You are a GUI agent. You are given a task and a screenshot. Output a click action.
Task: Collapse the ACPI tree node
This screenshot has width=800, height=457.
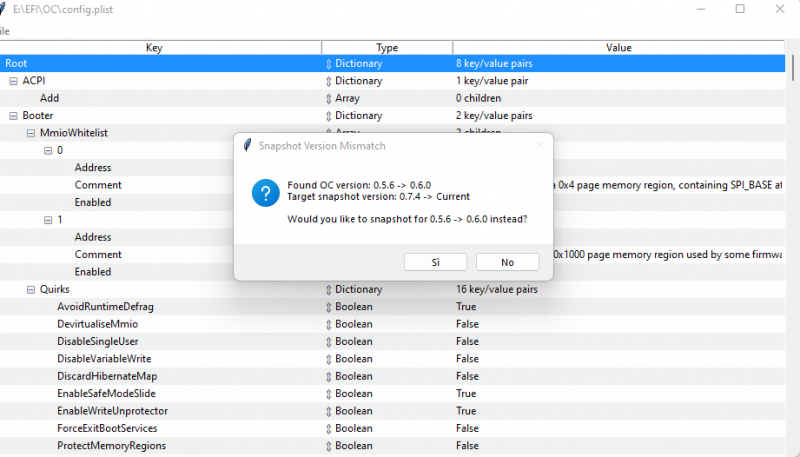[x=14, y=81]
